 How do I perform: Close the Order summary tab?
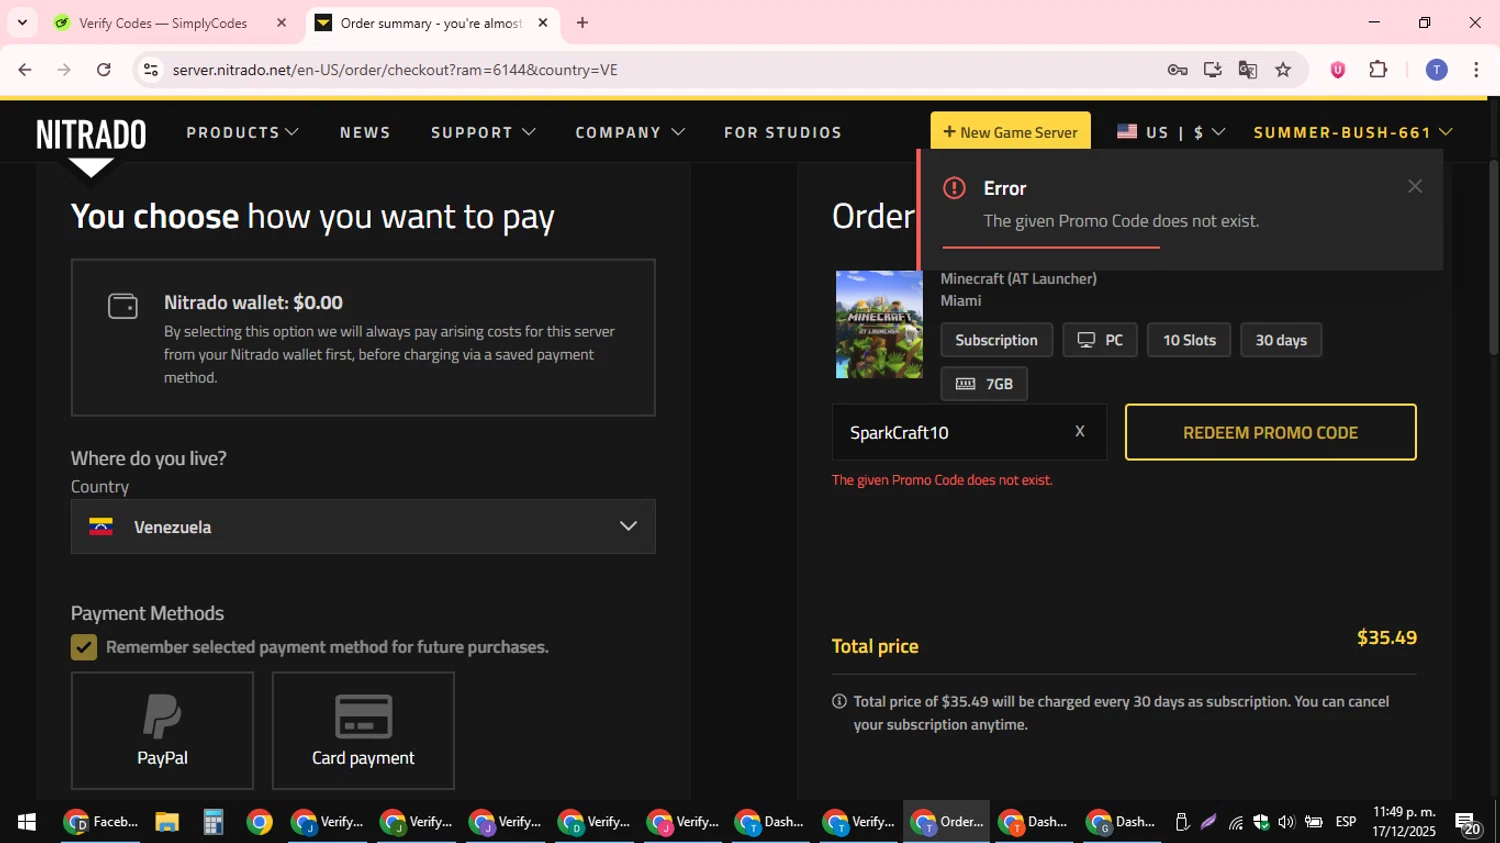coord(543,23)
